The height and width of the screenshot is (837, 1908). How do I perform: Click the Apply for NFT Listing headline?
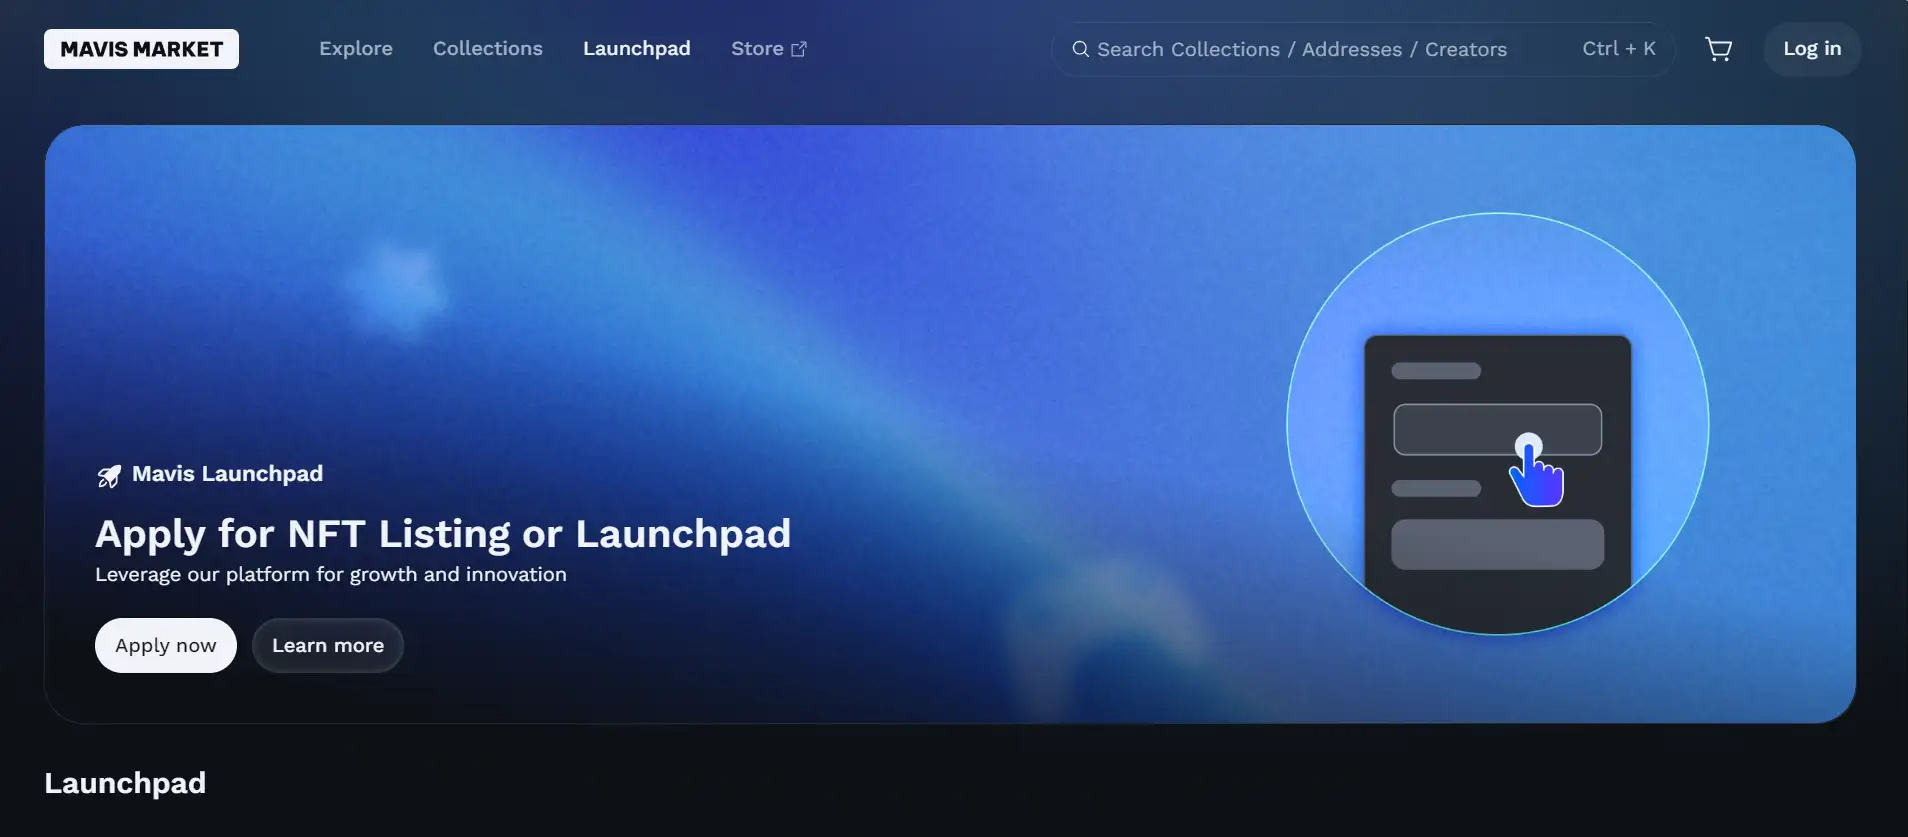coord(442,534)
